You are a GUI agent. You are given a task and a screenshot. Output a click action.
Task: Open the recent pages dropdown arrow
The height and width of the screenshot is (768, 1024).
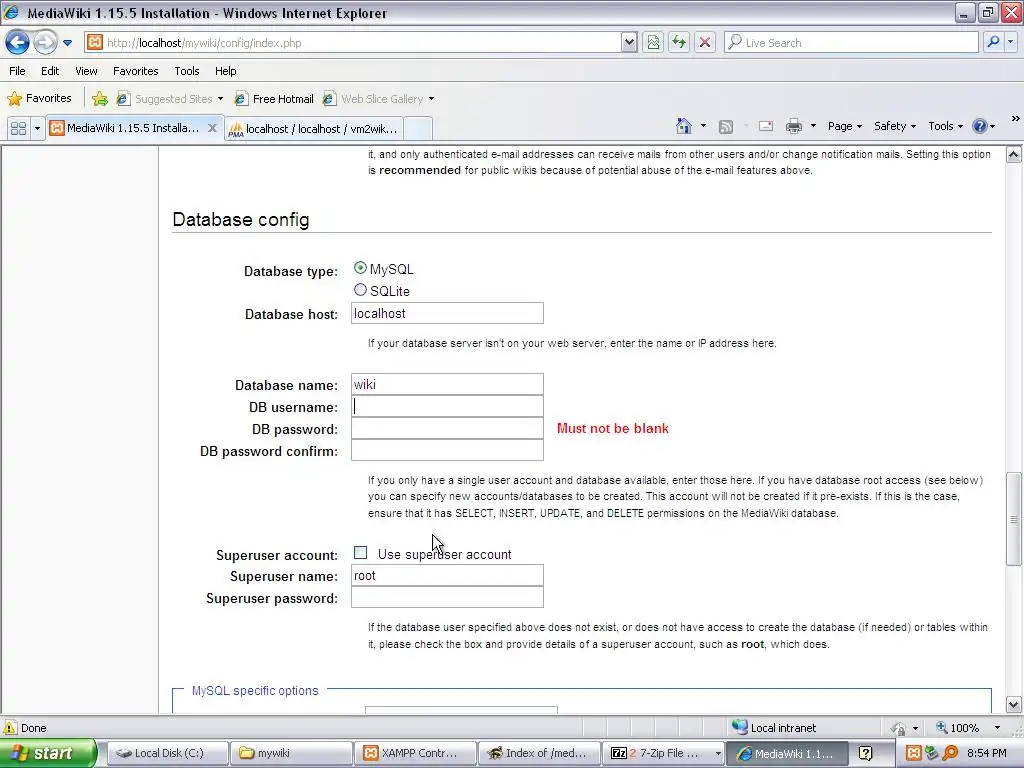click(x=67, y=43)
